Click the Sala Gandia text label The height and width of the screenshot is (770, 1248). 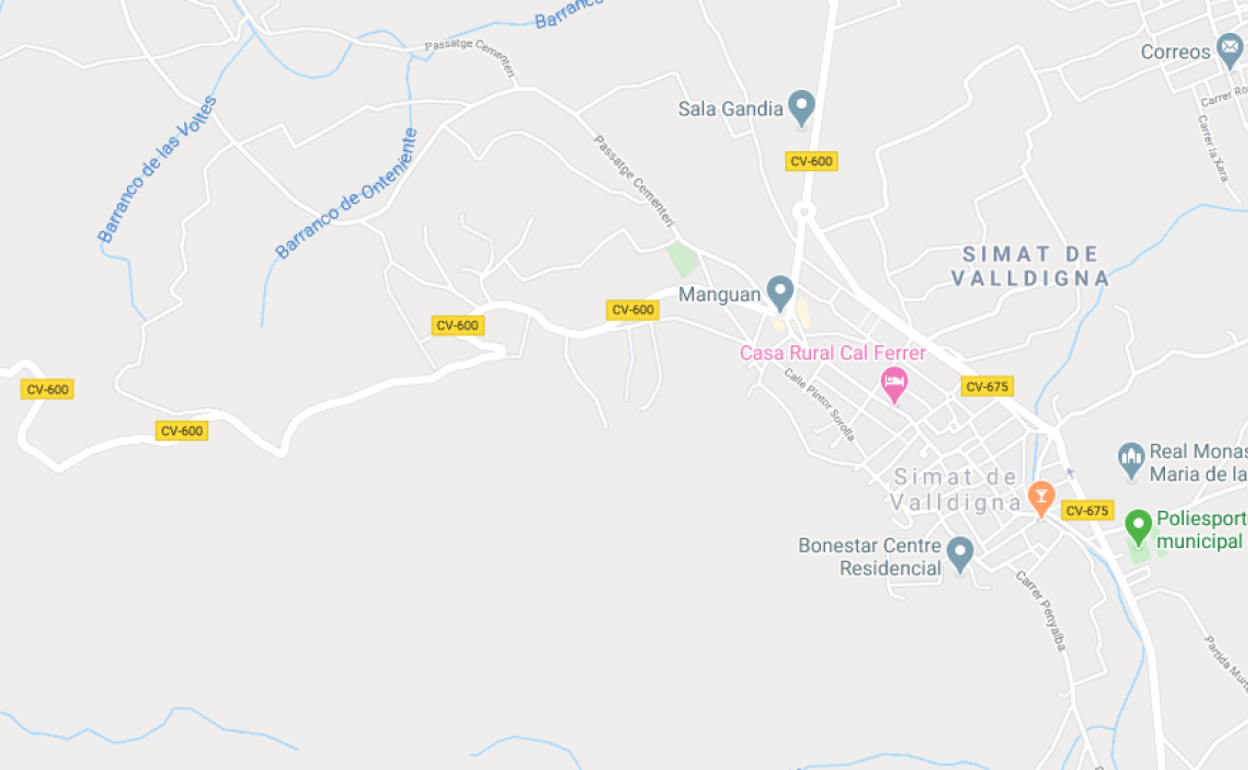tap(730, 109)
